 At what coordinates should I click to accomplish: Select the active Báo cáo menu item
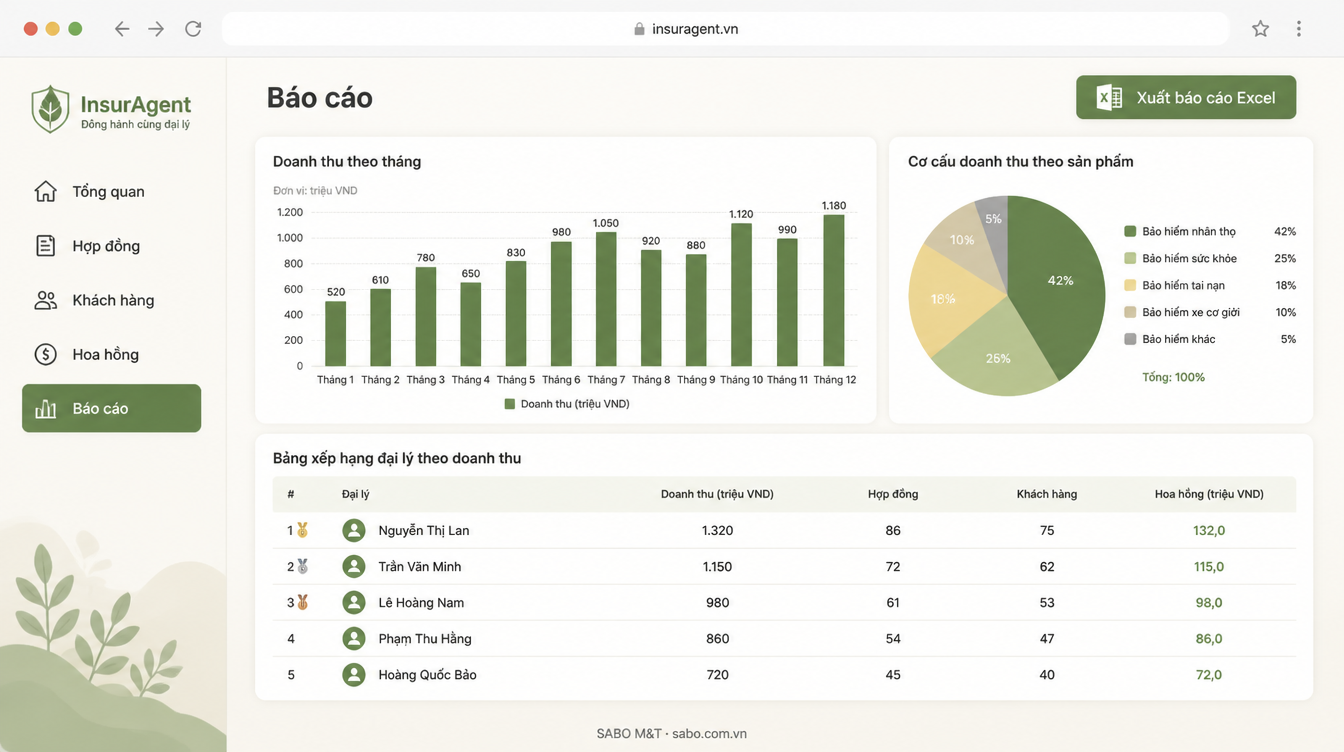coord(111,408)
